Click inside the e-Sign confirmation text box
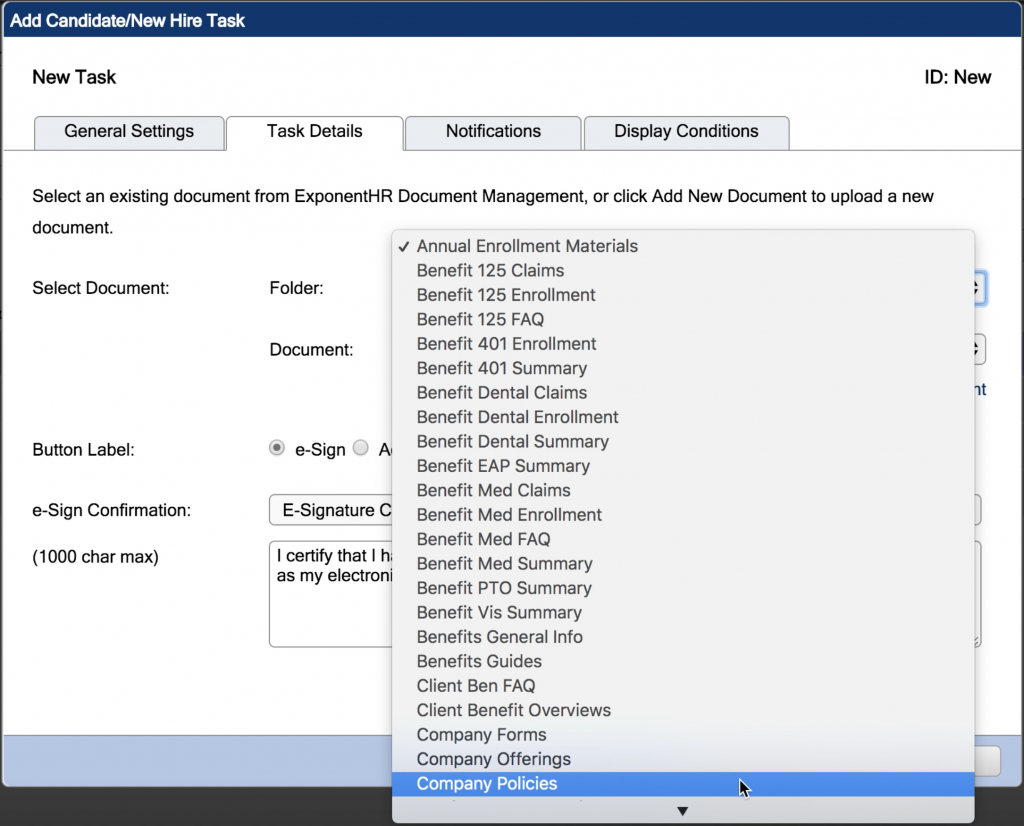This screenshot has height=826, width=1024. [330, 590]
